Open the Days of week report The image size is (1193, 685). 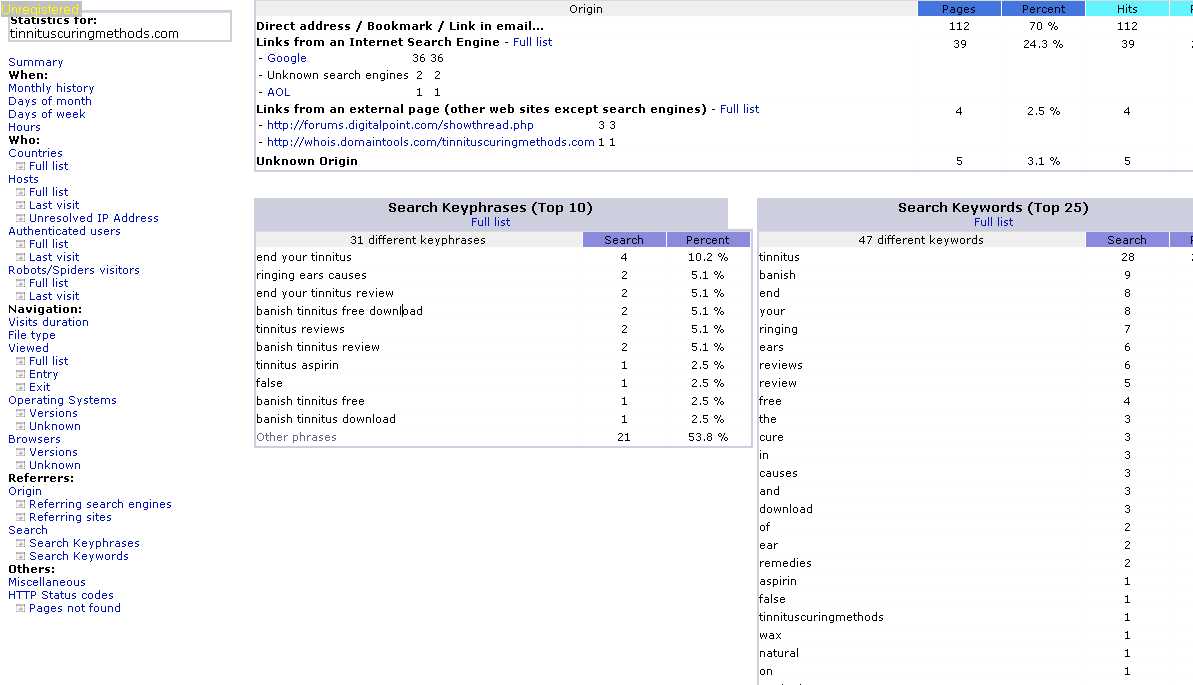(47, 114)
